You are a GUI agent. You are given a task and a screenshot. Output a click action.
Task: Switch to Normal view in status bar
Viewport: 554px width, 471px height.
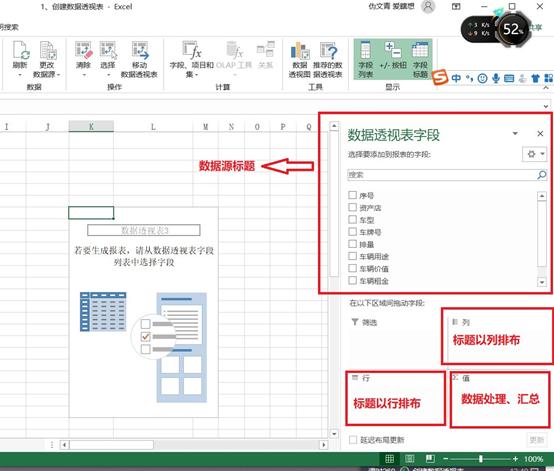pos(389,459)
